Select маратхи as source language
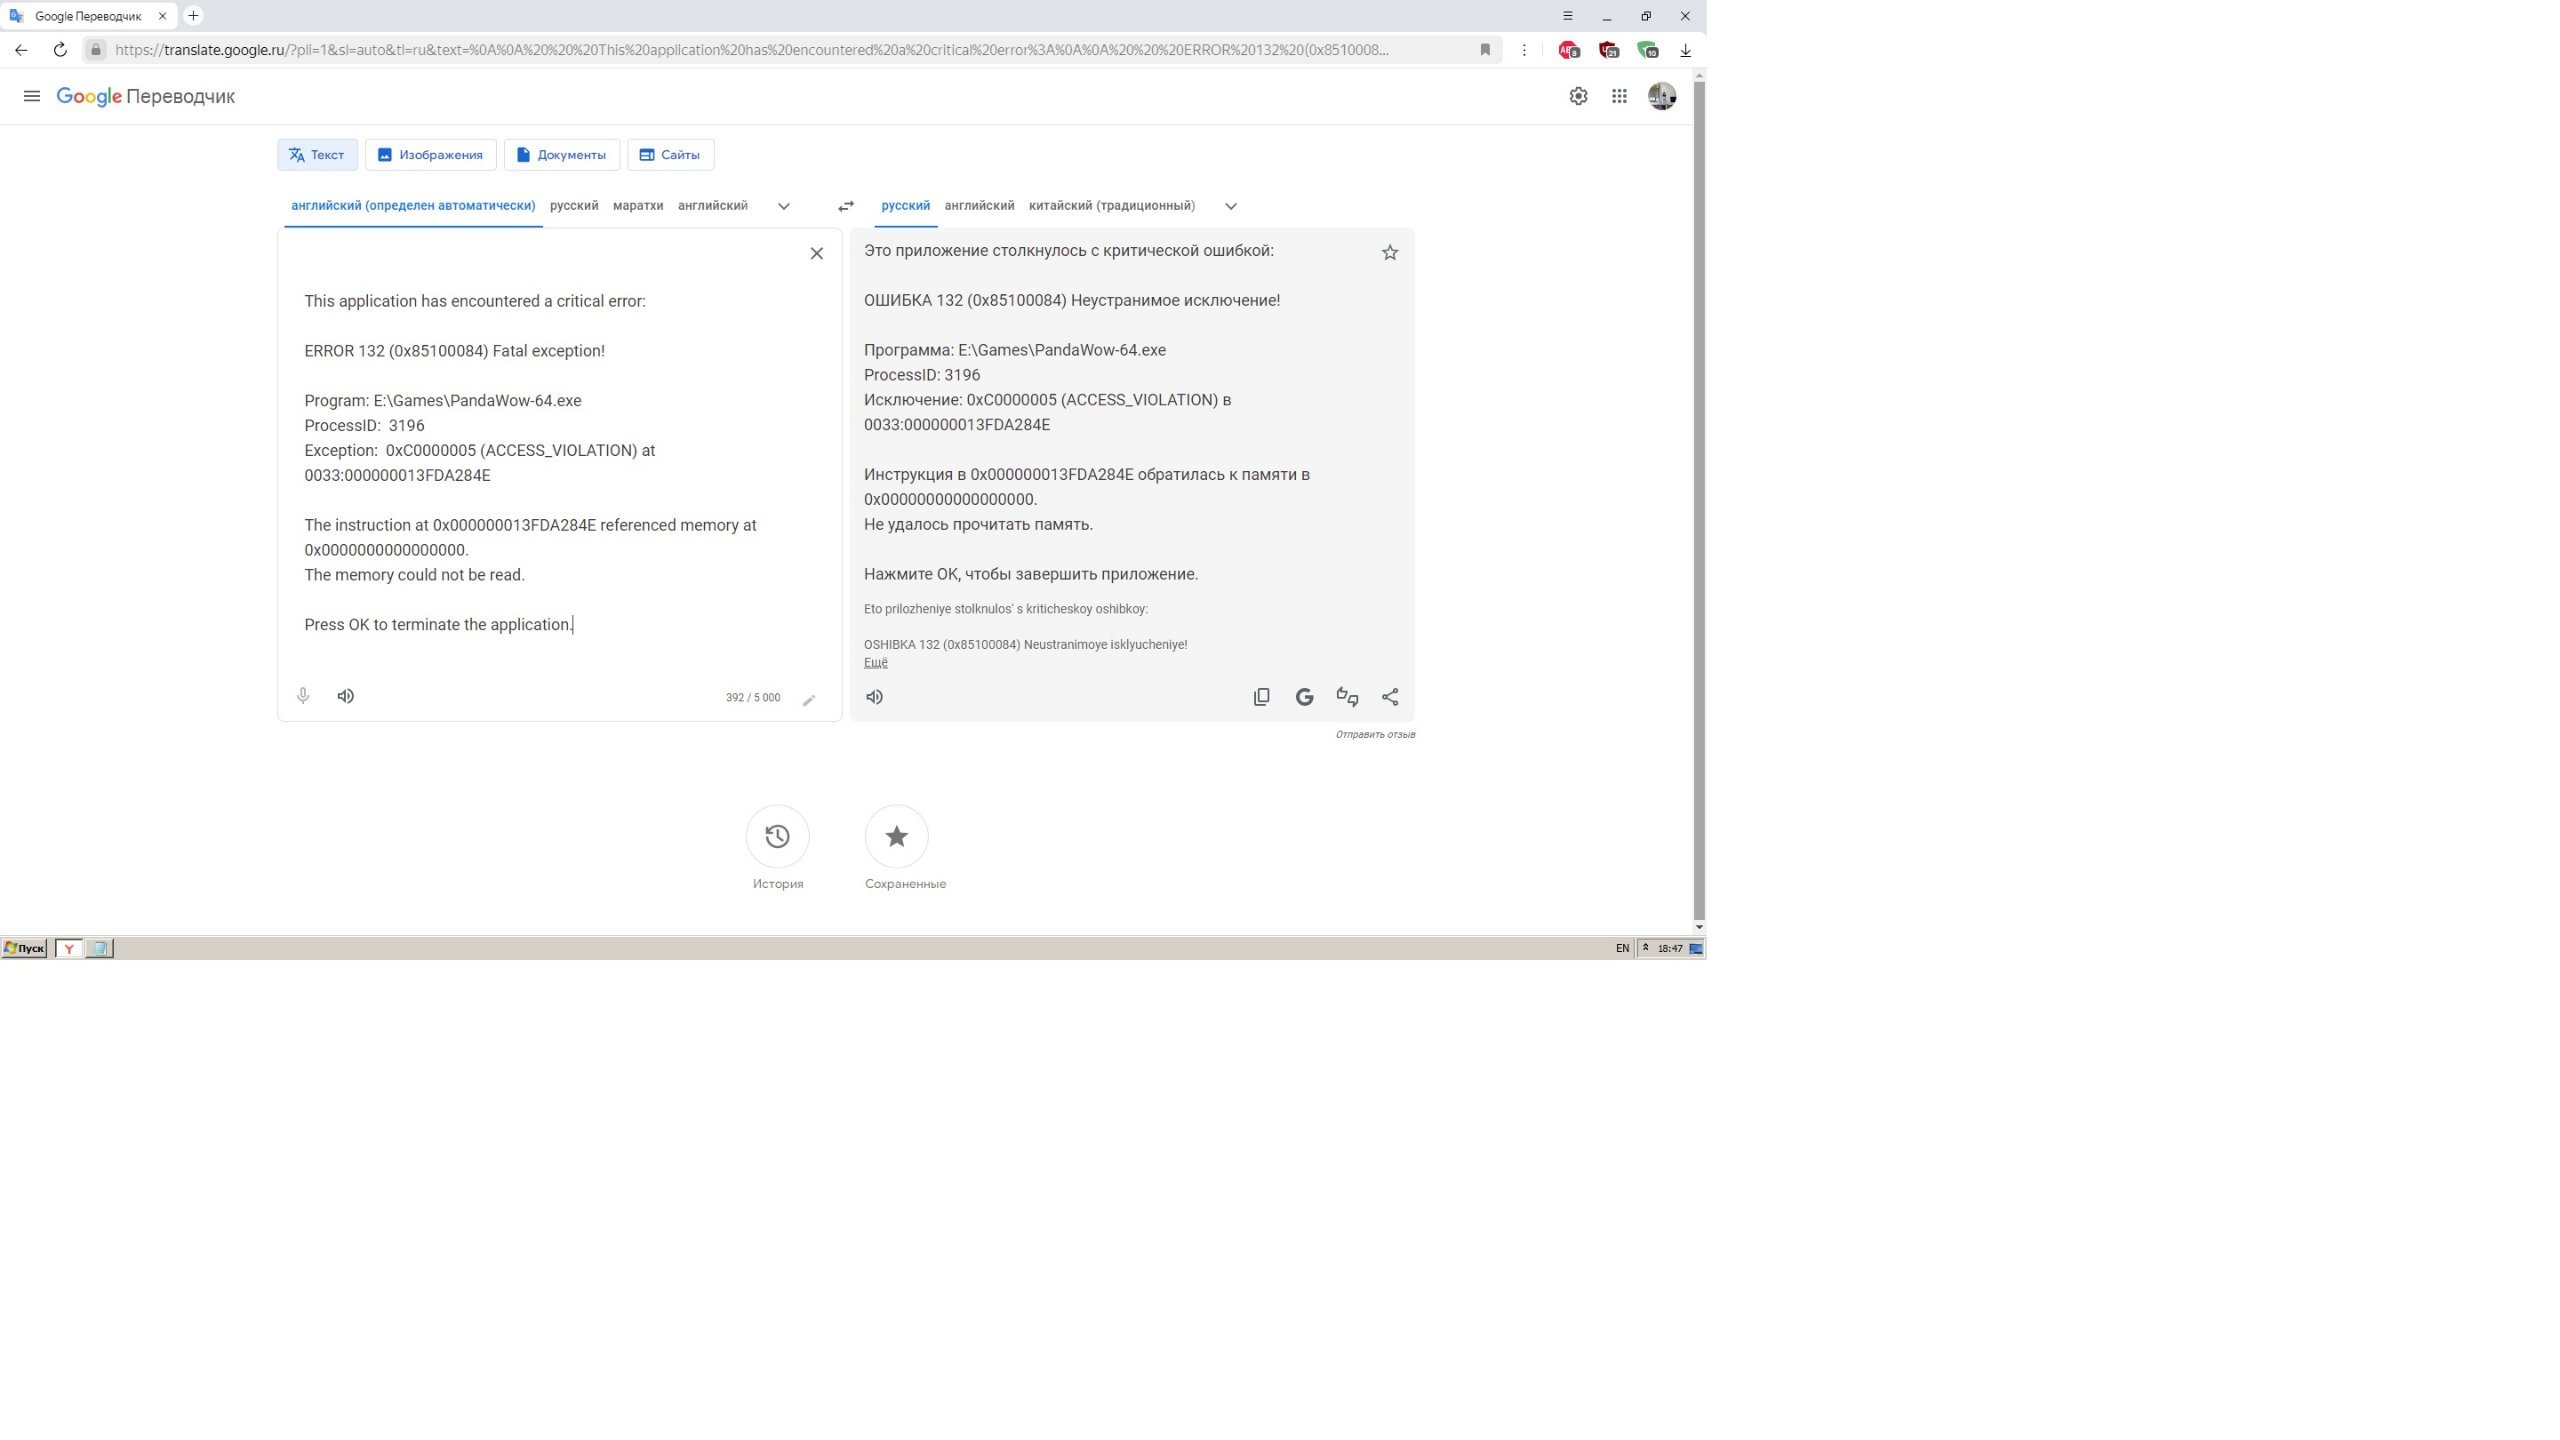2560x1440 pixels. point(638,206)
